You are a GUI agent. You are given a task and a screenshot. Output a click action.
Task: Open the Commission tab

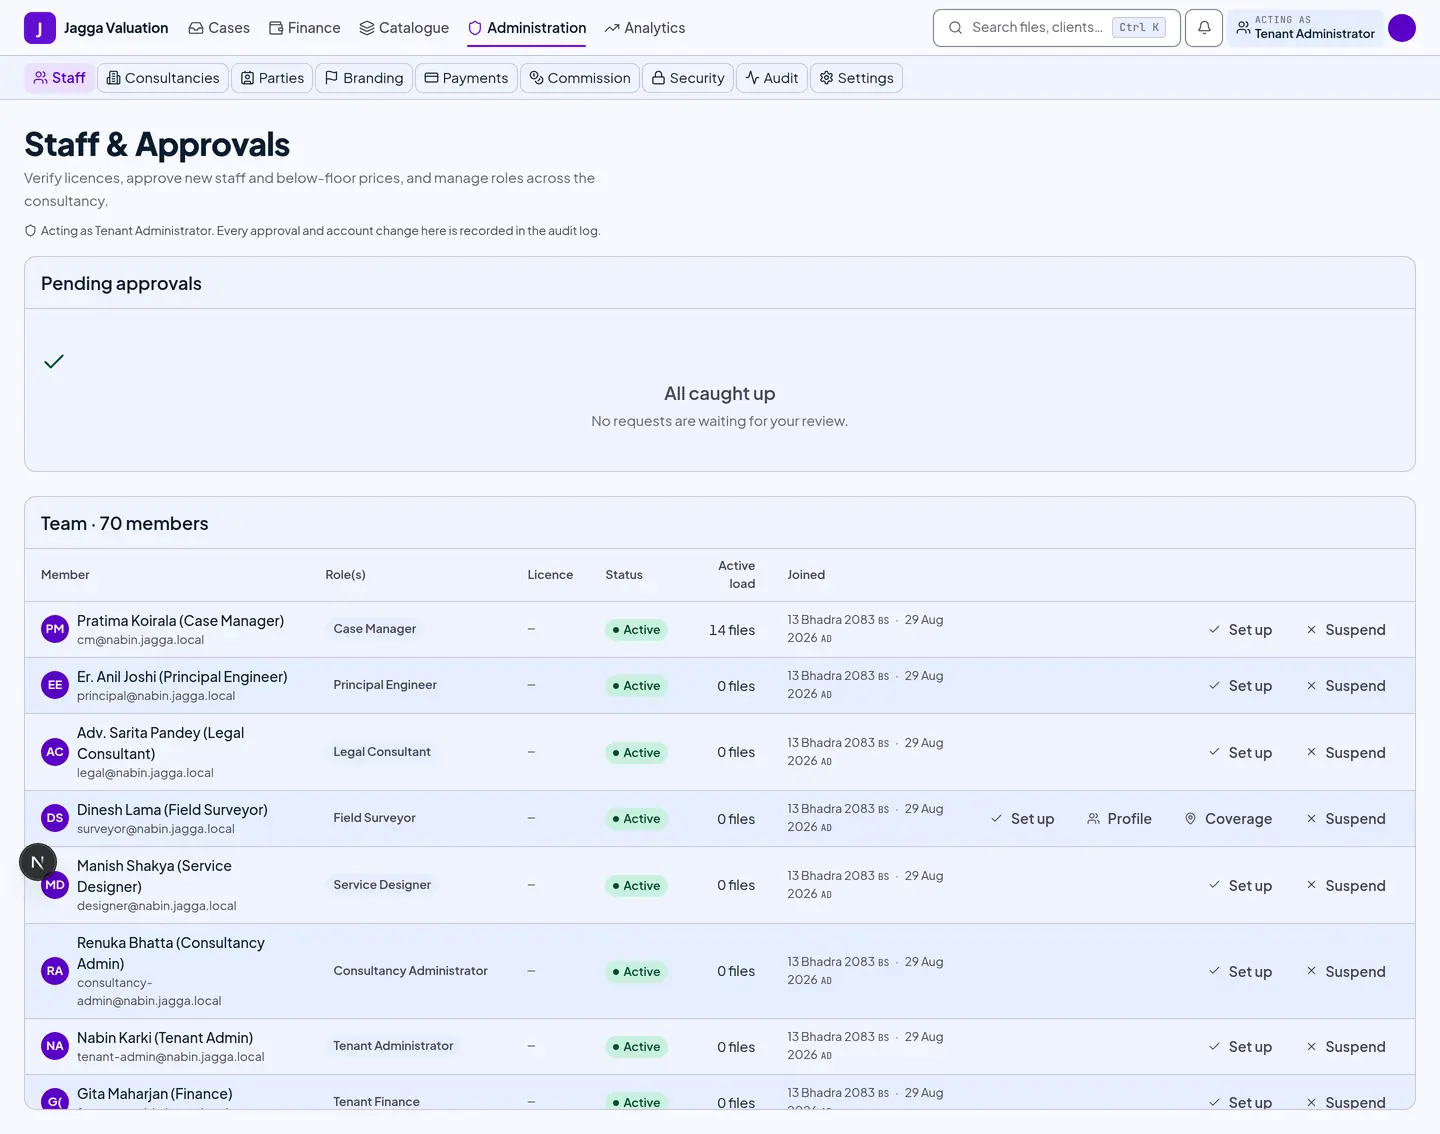pos(580,78)
